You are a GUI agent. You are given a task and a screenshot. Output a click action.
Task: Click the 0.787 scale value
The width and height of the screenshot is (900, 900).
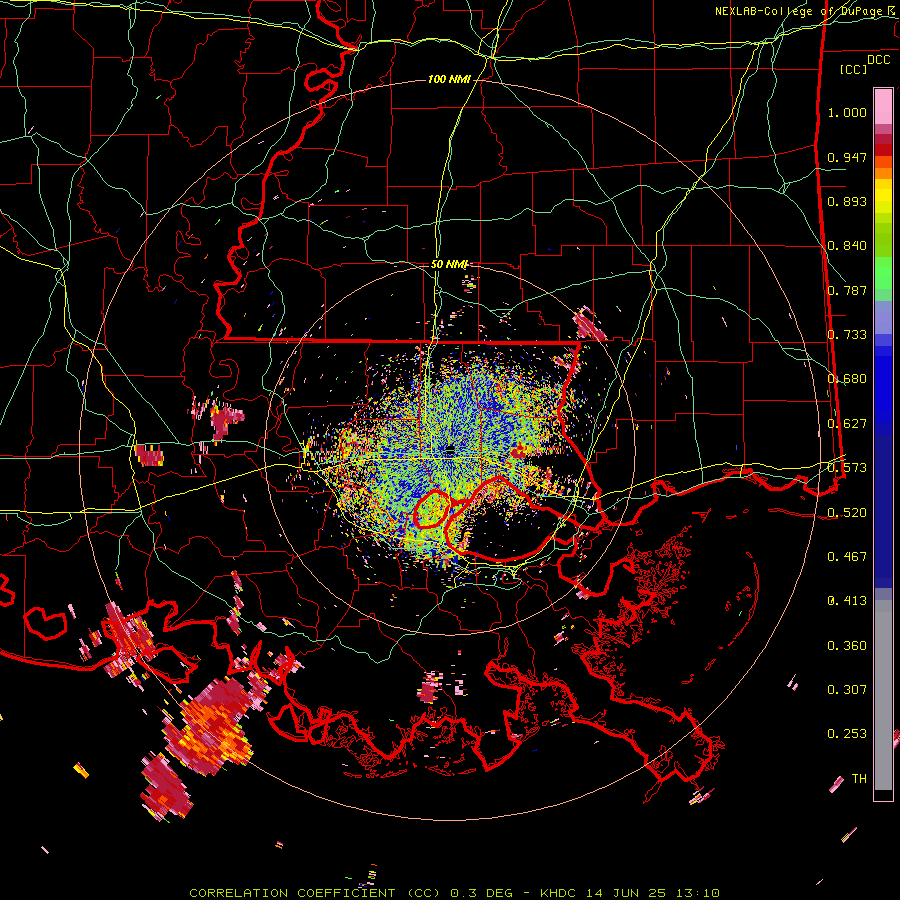(x=847, y=290)
